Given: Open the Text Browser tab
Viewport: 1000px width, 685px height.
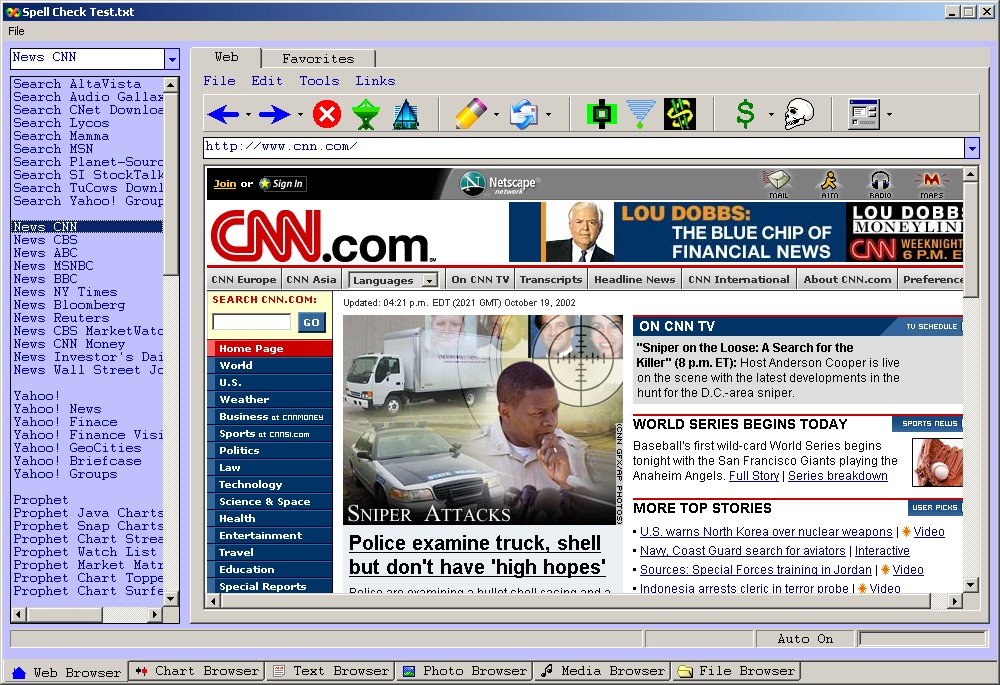Looking at the screenshot, I should [x=331, y=671].
